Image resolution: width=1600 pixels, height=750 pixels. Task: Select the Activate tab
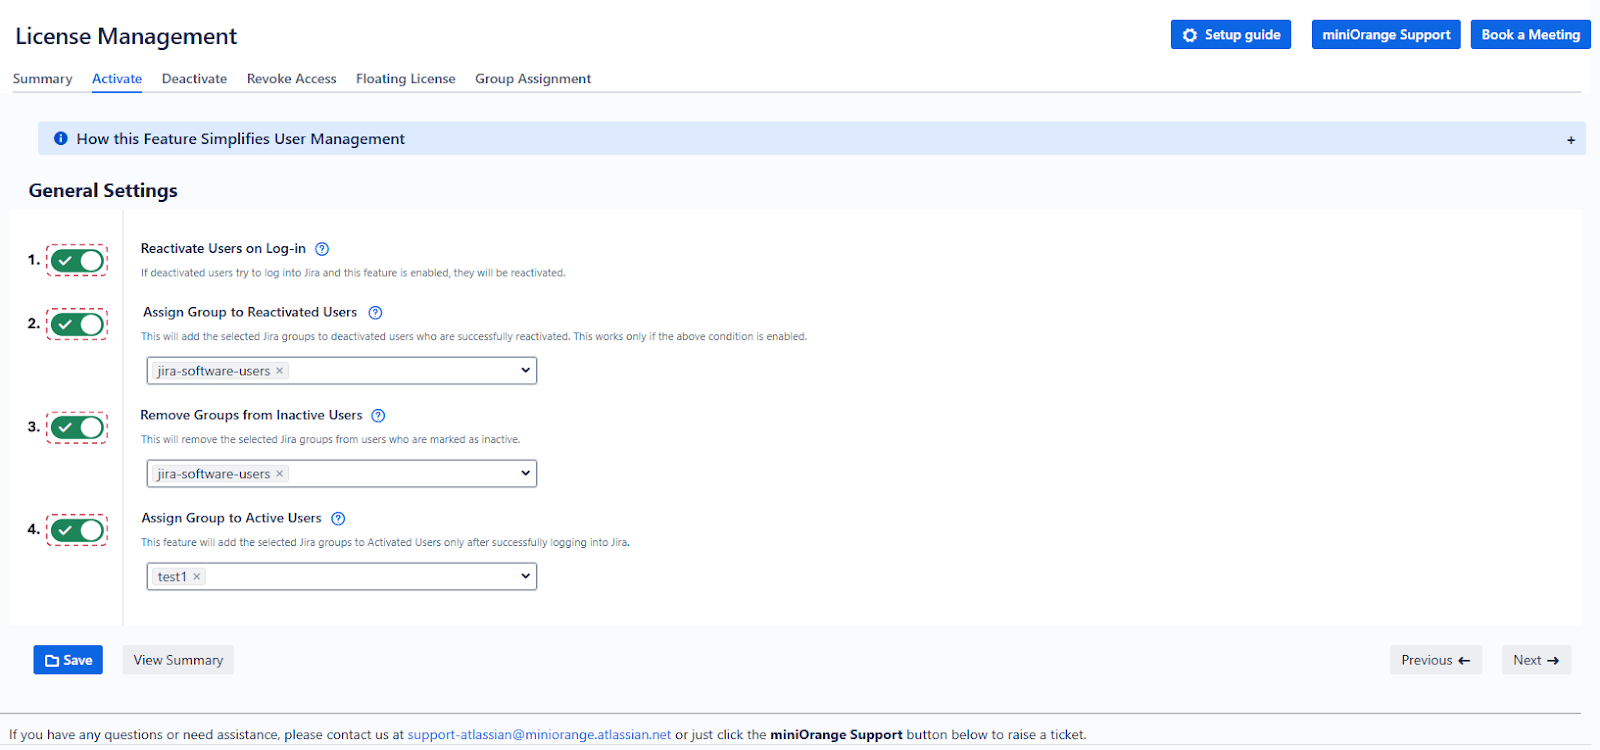coord(117,79)
